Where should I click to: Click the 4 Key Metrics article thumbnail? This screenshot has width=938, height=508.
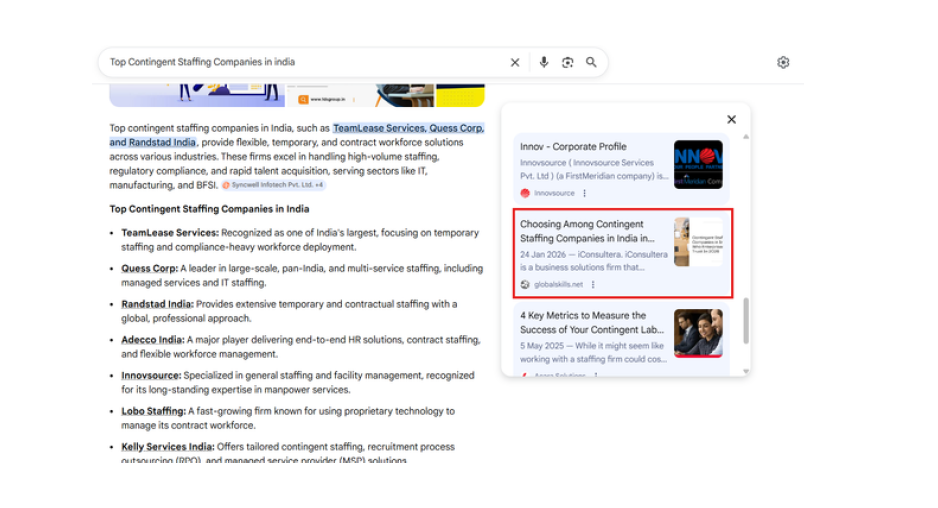click(698, 333)
